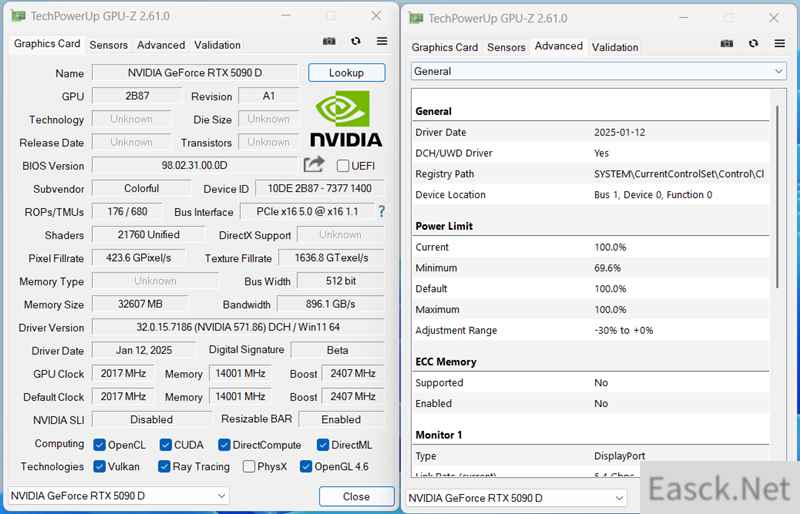The image size is (800, 514).
Task: Click the Bandwidth field 896.1 GB/s
Action: [x=331, y=304]
